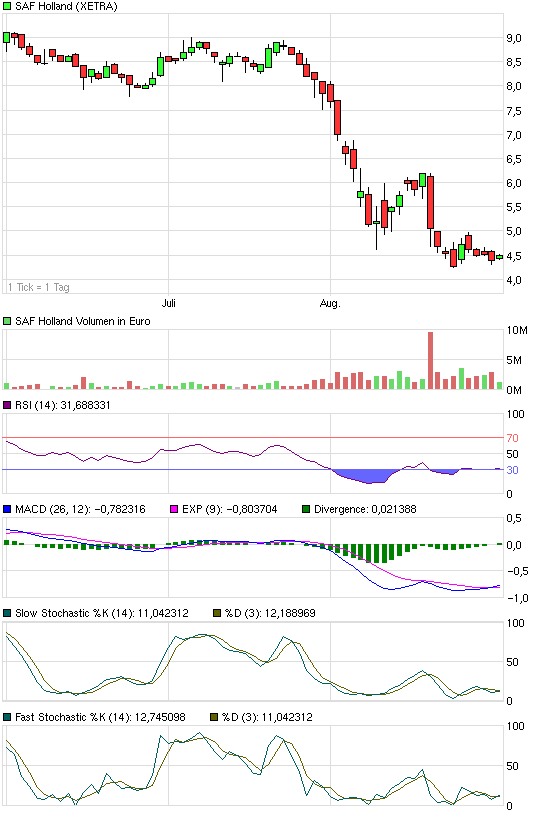The image size is (545, 814).
Task: Click the blue 30 RSI oversold label
Action: 512,470
